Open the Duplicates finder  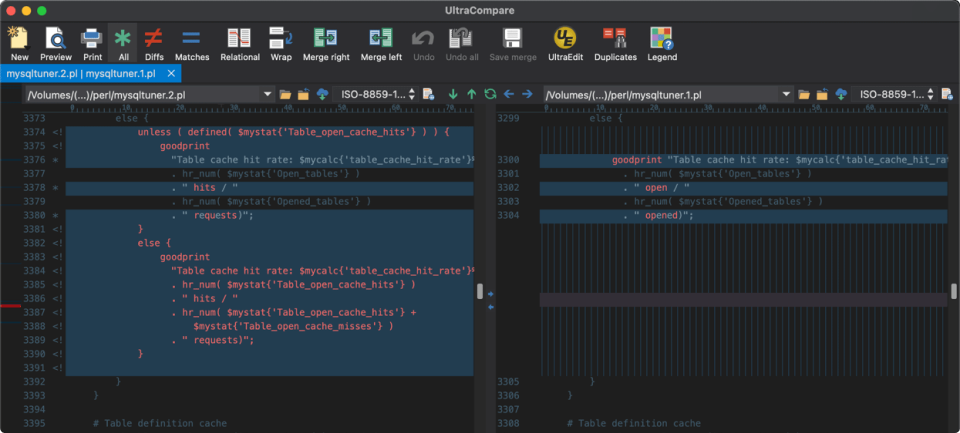coord(615,40)
